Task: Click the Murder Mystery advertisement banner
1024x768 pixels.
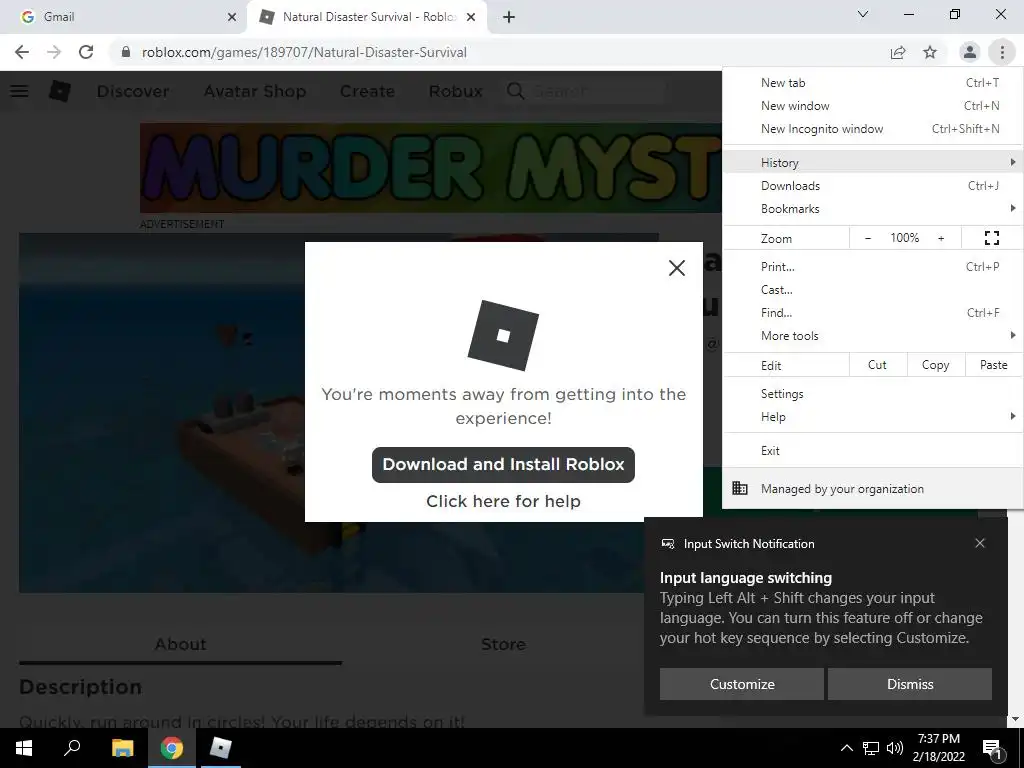Action: tap(431, 168)
